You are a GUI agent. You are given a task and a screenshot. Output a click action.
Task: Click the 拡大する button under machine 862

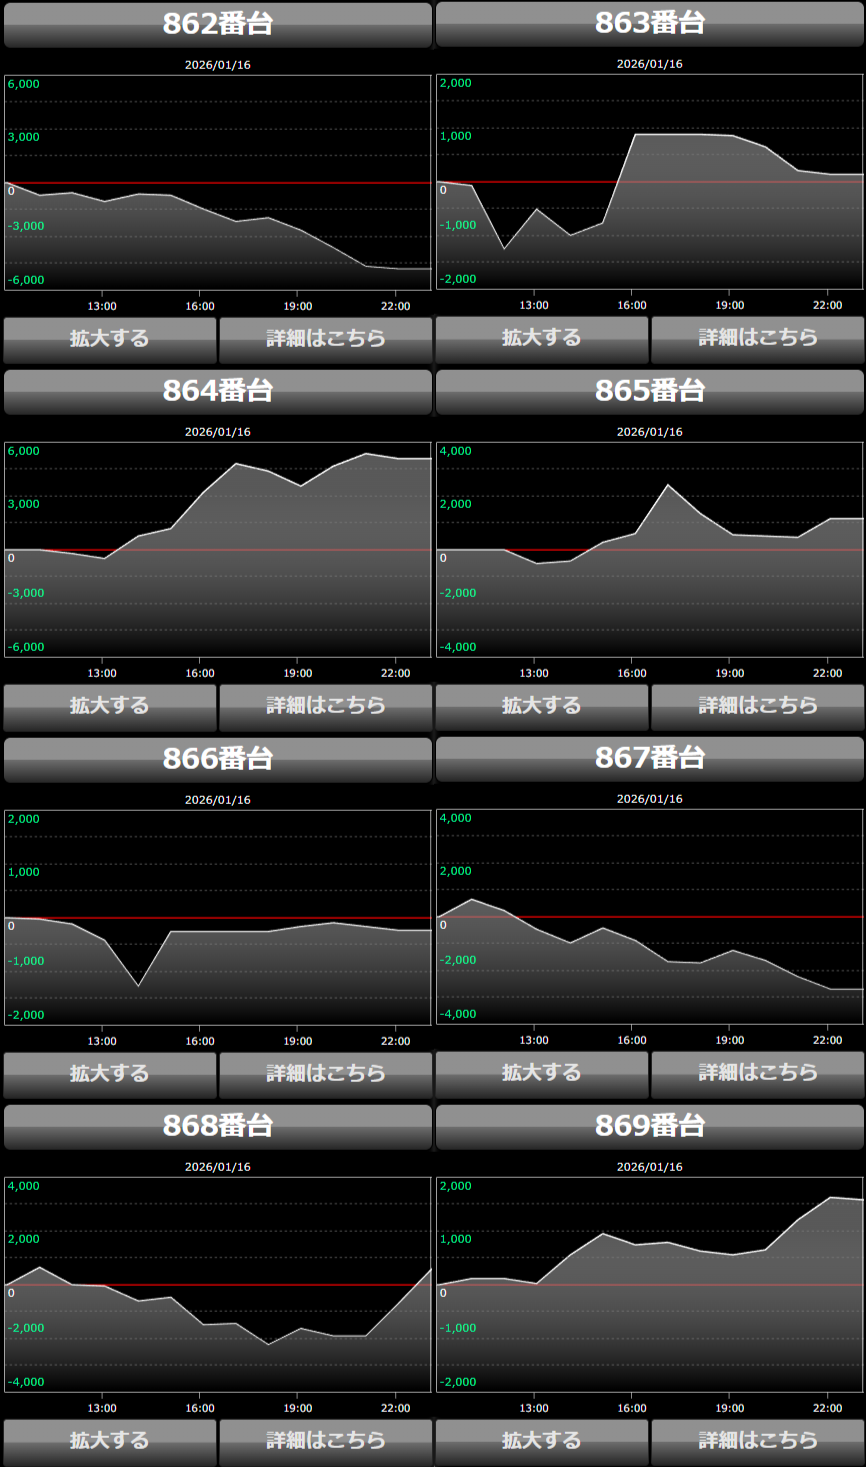click(x=110, y=339)
